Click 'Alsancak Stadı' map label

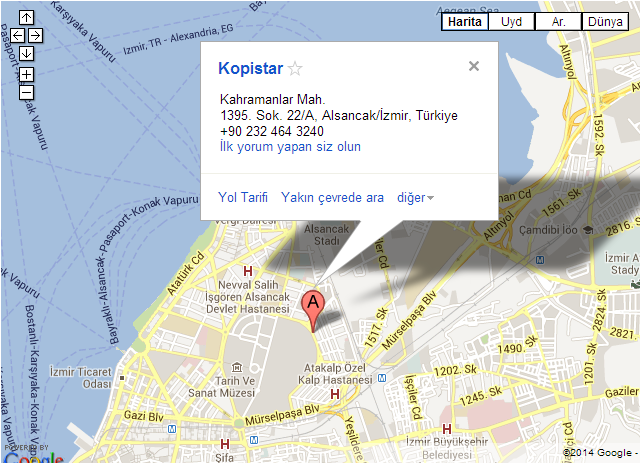327,235
